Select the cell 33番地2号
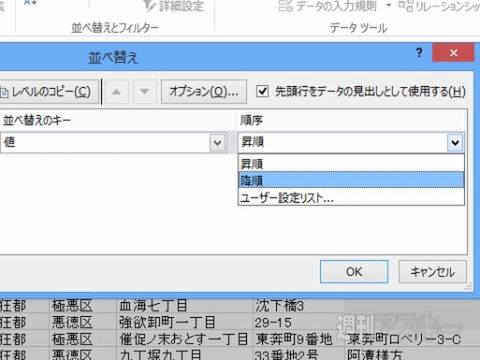 coord(298,354)
